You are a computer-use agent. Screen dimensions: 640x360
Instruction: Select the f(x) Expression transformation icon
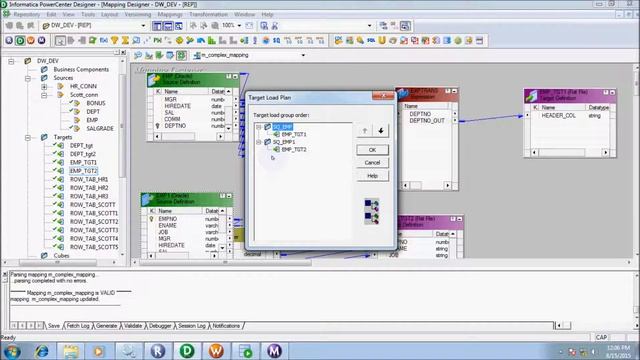pos(104,40)
